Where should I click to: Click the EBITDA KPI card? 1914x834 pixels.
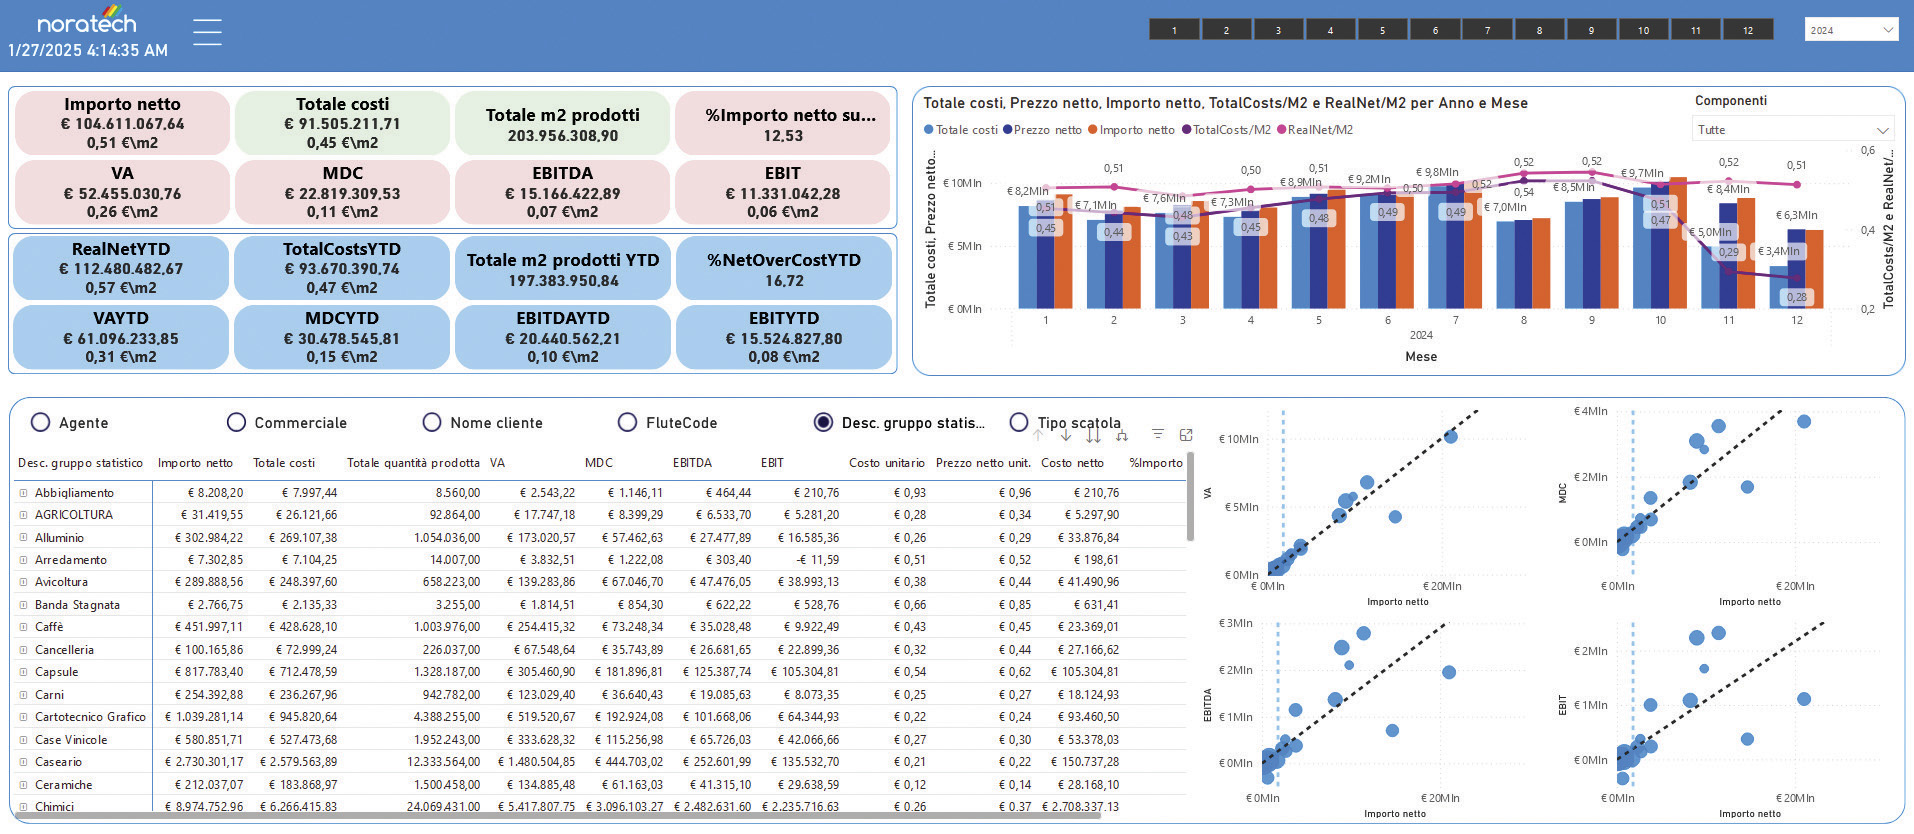(562, 192)
